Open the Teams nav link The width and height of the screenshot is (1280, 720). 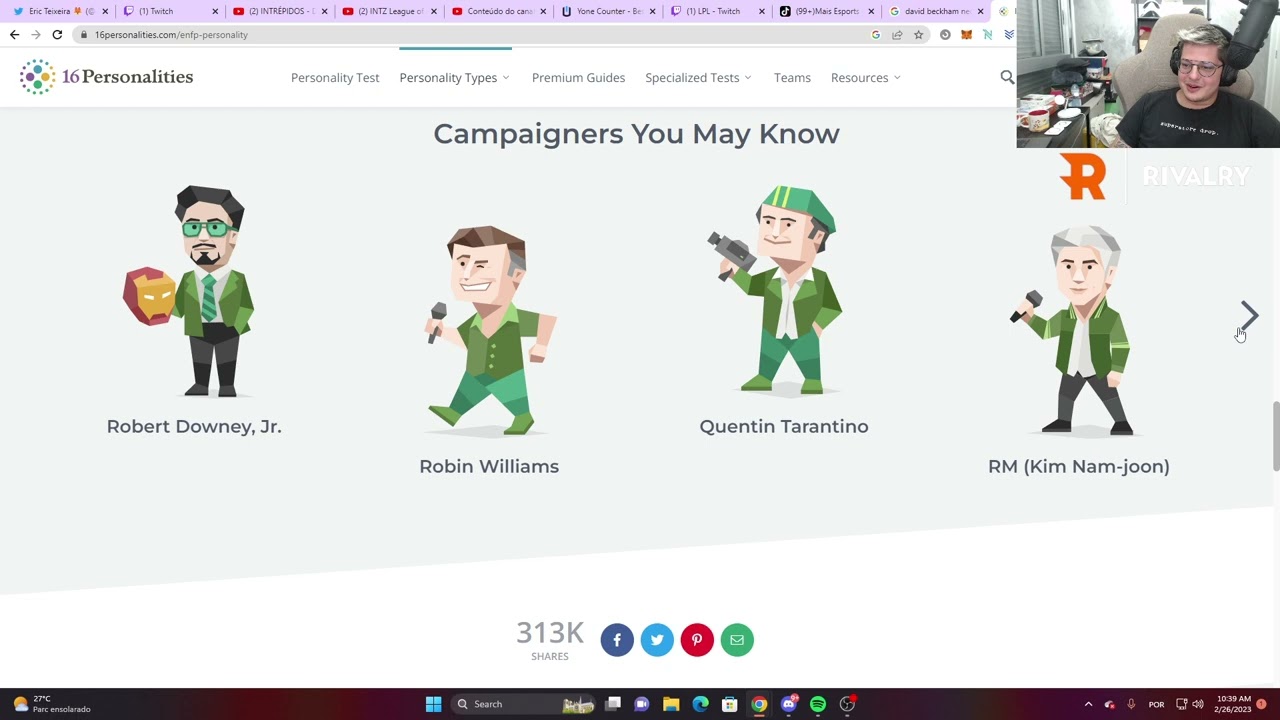pyautogui.click(x=792, y=77)
